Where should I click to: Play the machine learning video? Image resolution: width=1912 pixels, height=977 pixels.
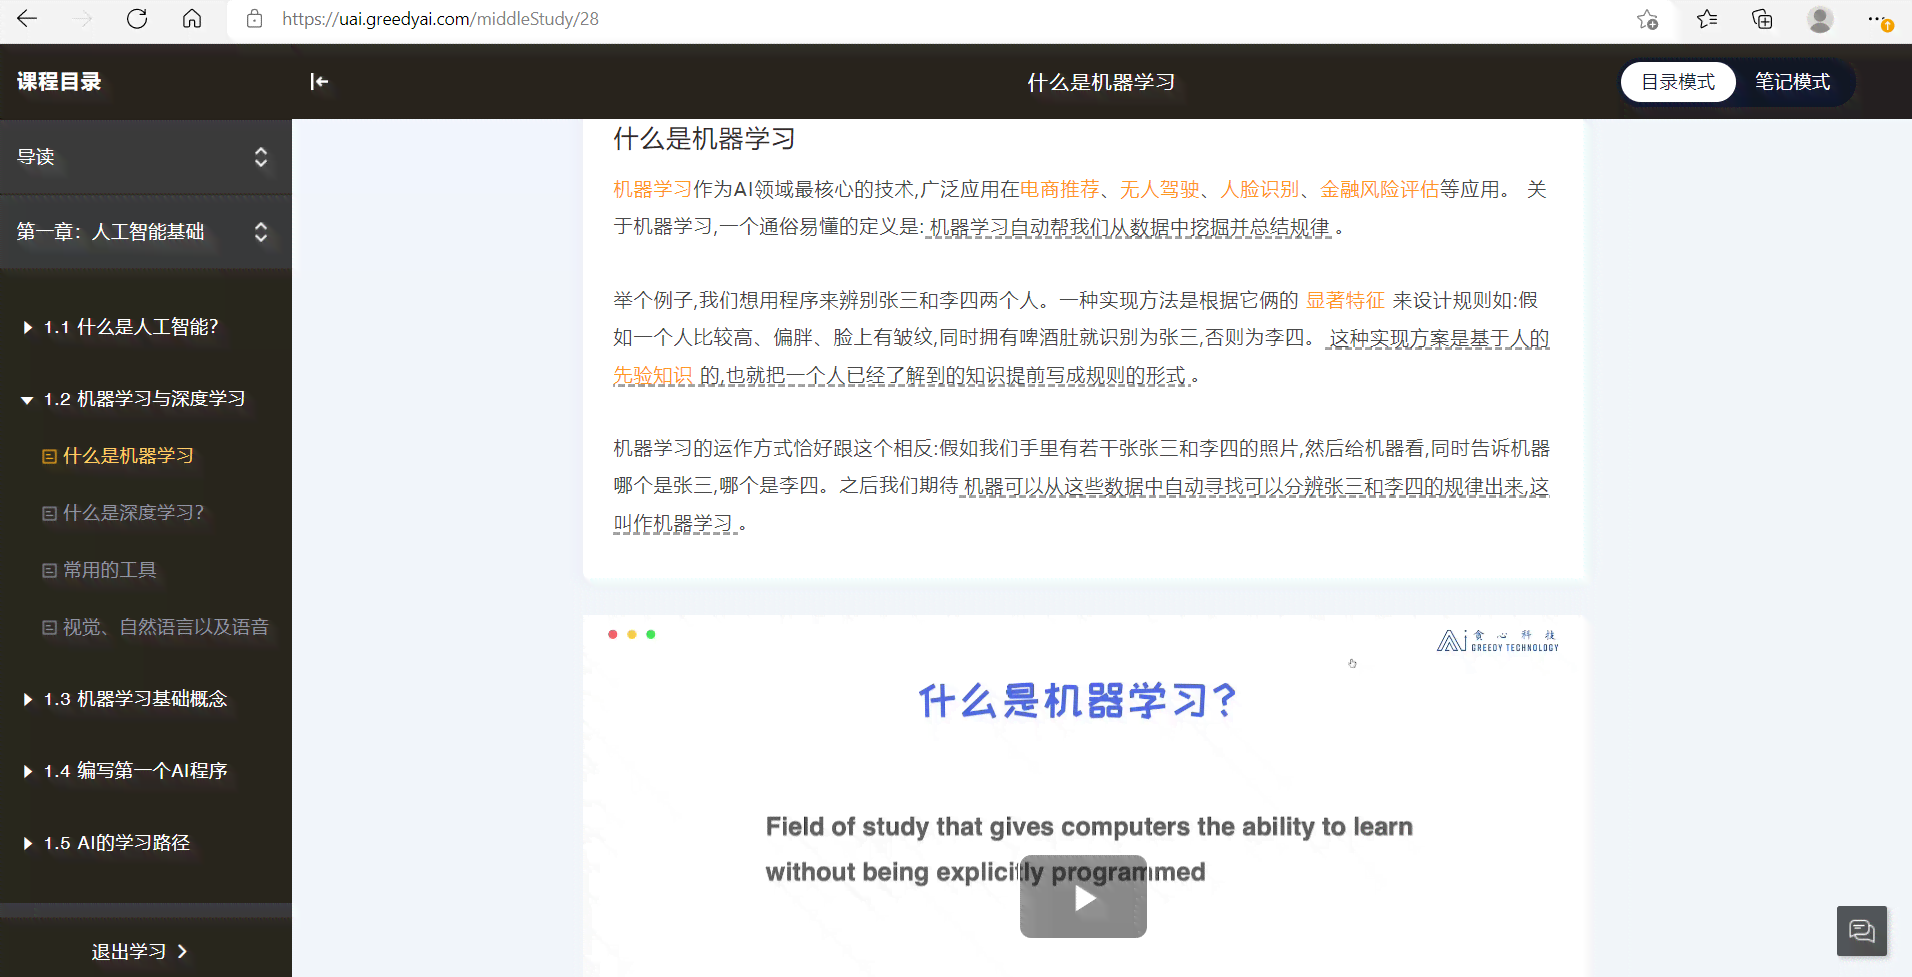coord(1083,897)
